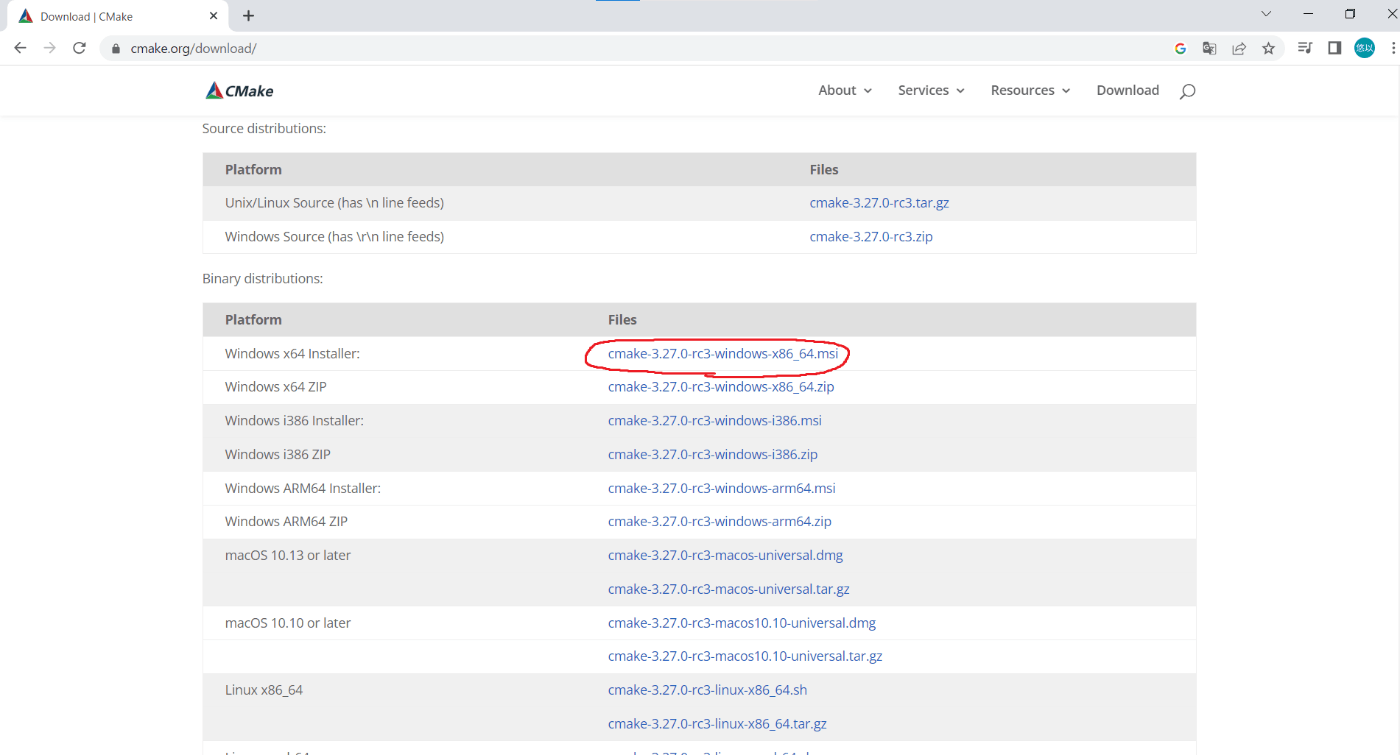Download cmake-3.27.0-rc3.tar.gz
Viewport: 1400px width, 755px height.
[x=879, y=202]
